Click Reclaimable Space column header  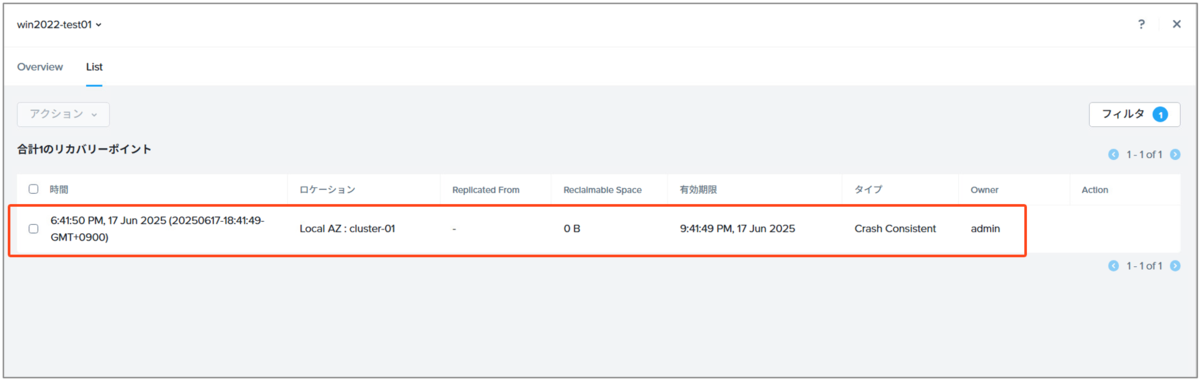click(x=602, y=189)
